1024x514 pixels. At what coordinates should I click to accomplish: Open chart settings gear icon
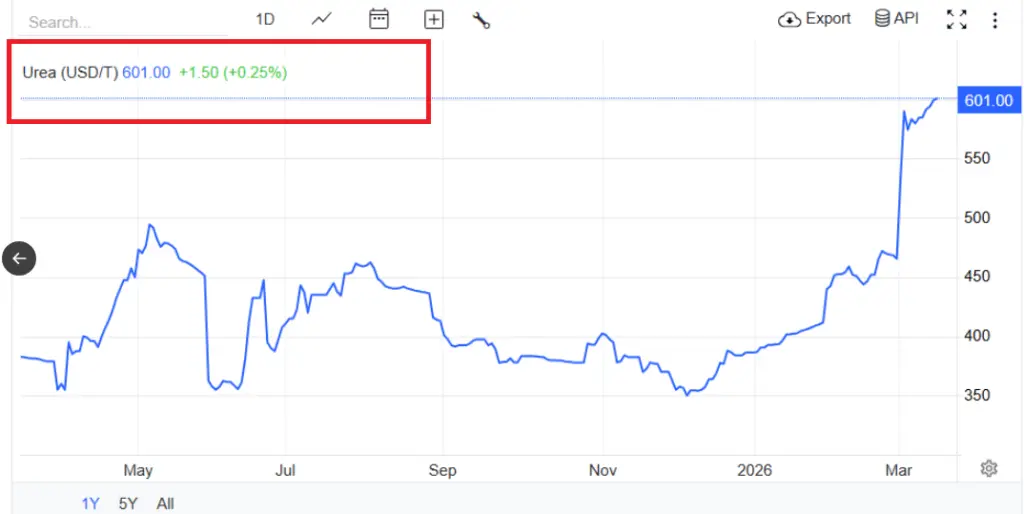click(989, 468)
